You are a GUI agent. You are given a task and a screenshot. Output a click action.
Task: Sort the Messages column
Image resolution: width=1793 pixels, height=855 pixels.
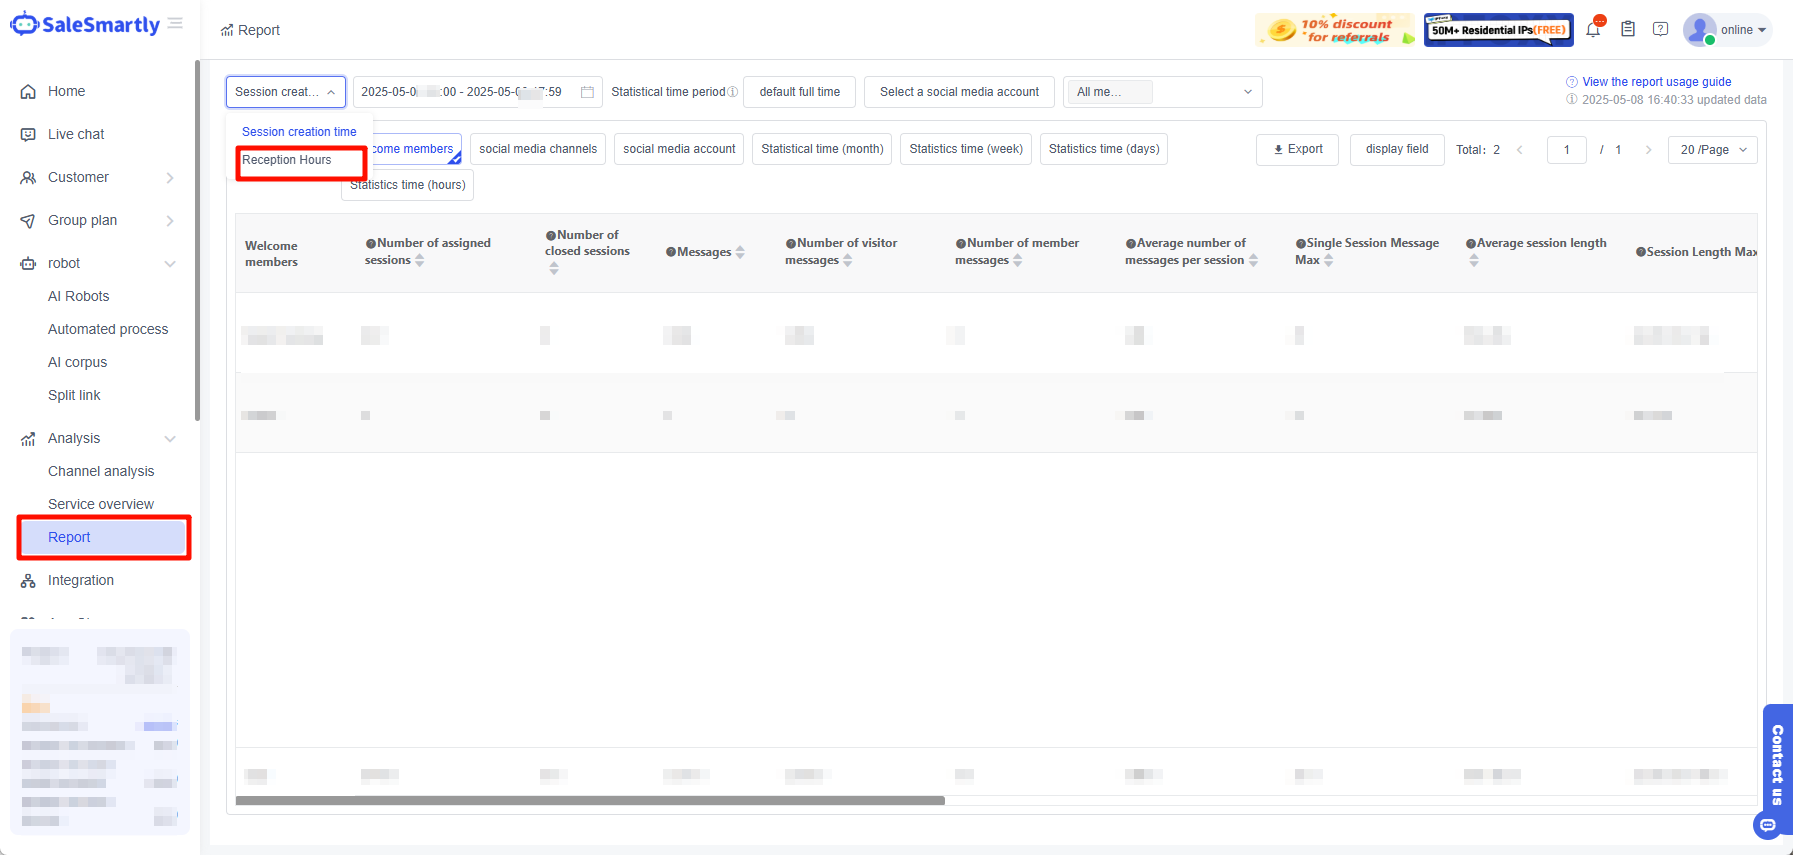[x=740, y=252]
